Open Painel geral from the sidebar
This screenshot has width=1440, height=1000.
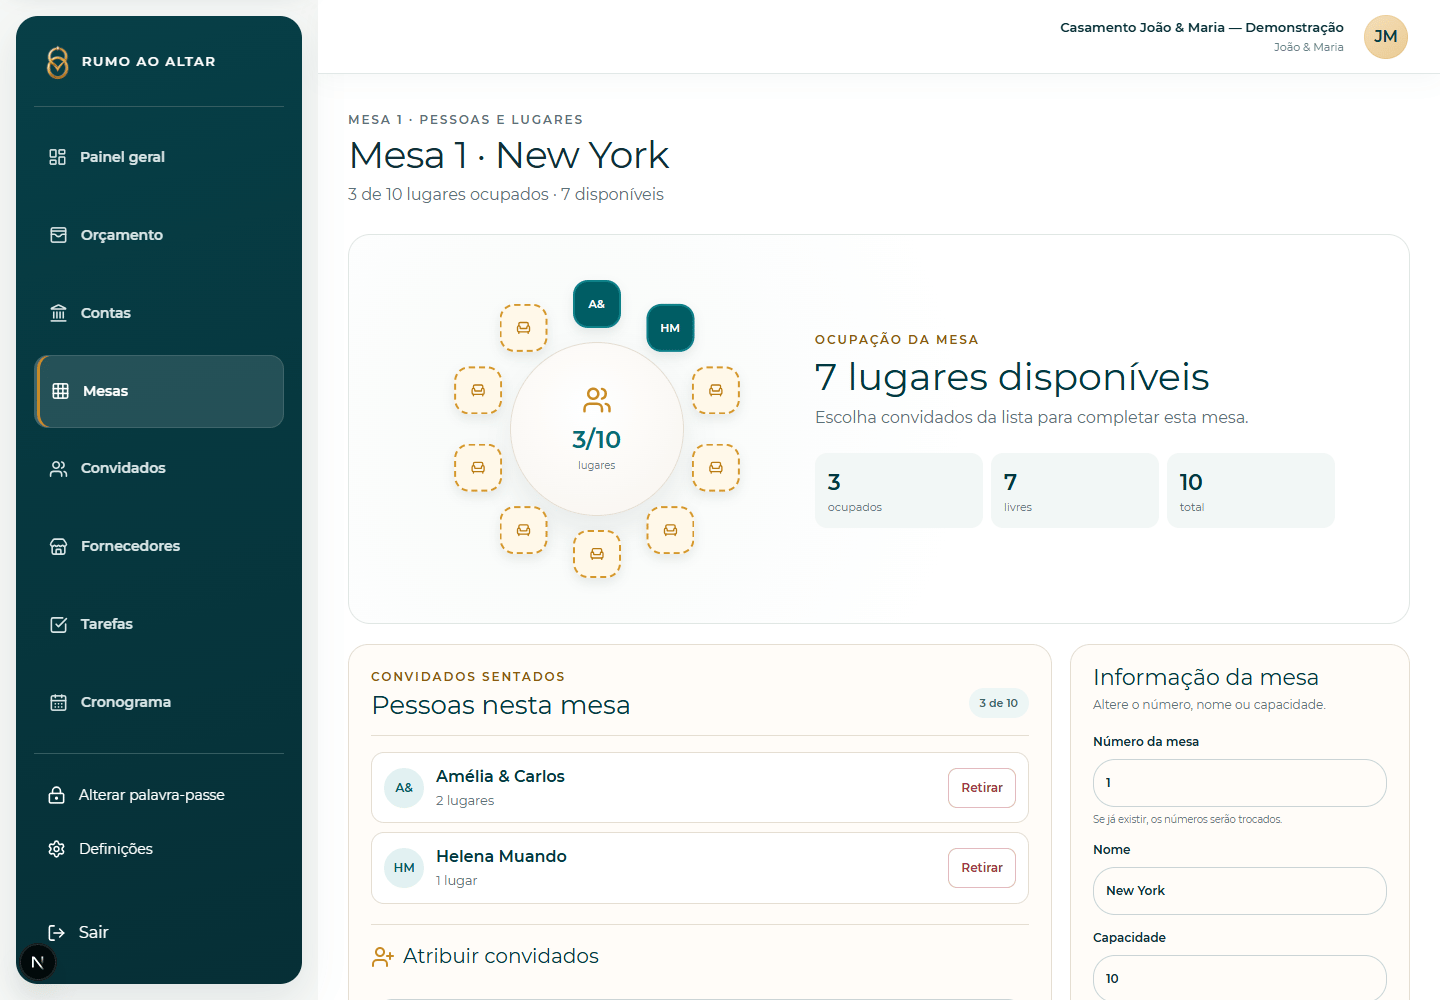coord(159,157)
